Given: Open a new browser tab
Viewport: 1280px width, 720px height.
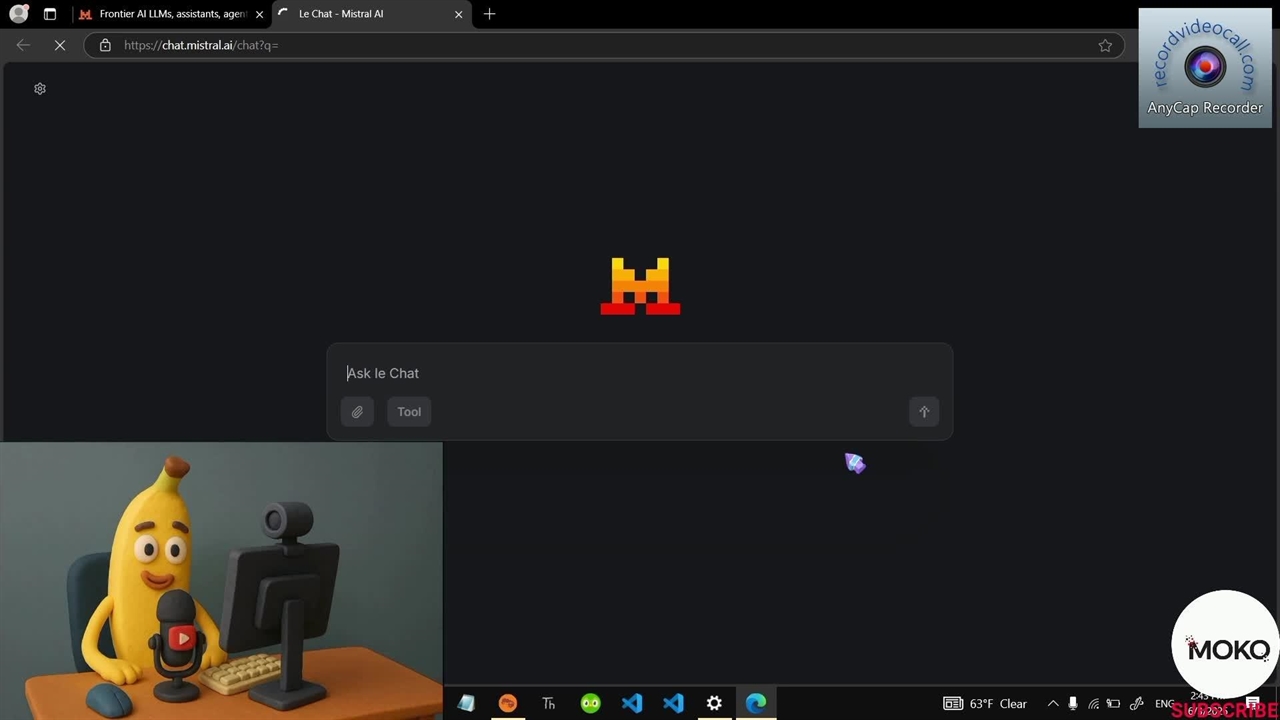Looking at the screenshot, I should (489, 14).
